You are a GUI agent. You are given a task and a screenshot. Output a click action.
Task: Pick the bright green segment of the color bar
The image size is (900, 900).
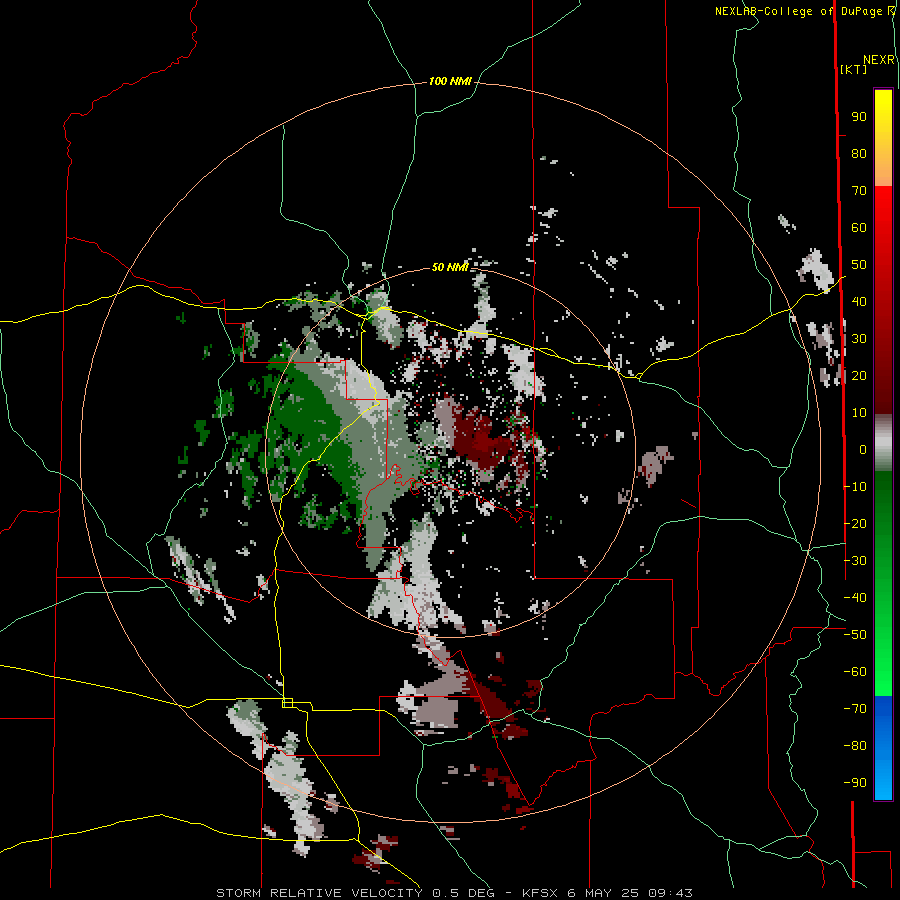(x=883, y=660)
